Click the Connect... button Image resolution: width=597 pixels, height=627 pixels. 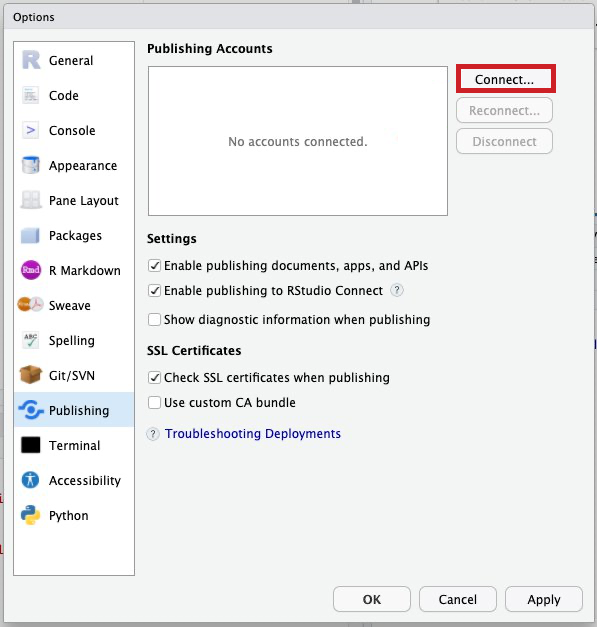[505, 79]
